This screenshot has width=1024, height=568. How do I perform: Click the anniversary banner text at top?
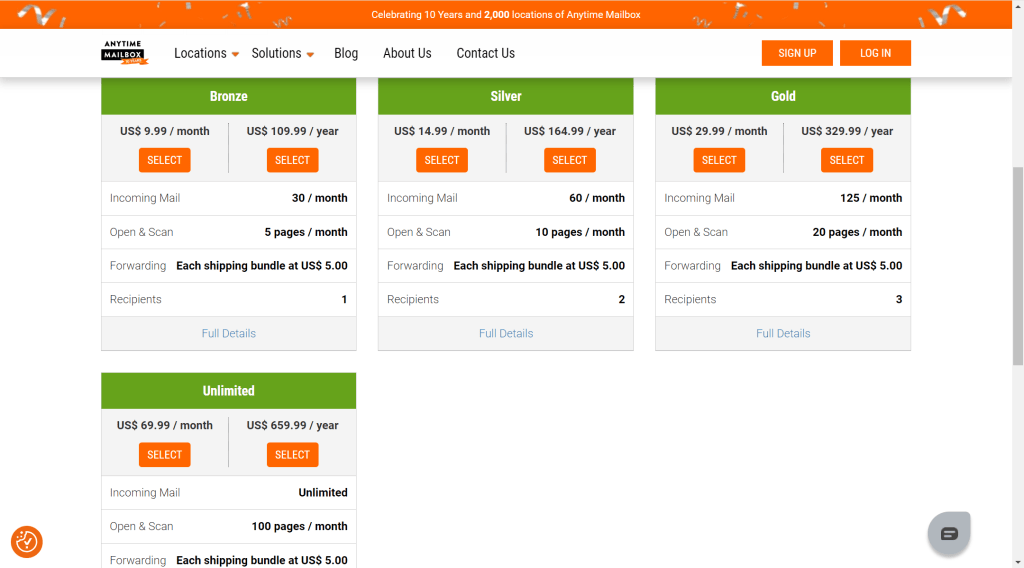(506, 14)
